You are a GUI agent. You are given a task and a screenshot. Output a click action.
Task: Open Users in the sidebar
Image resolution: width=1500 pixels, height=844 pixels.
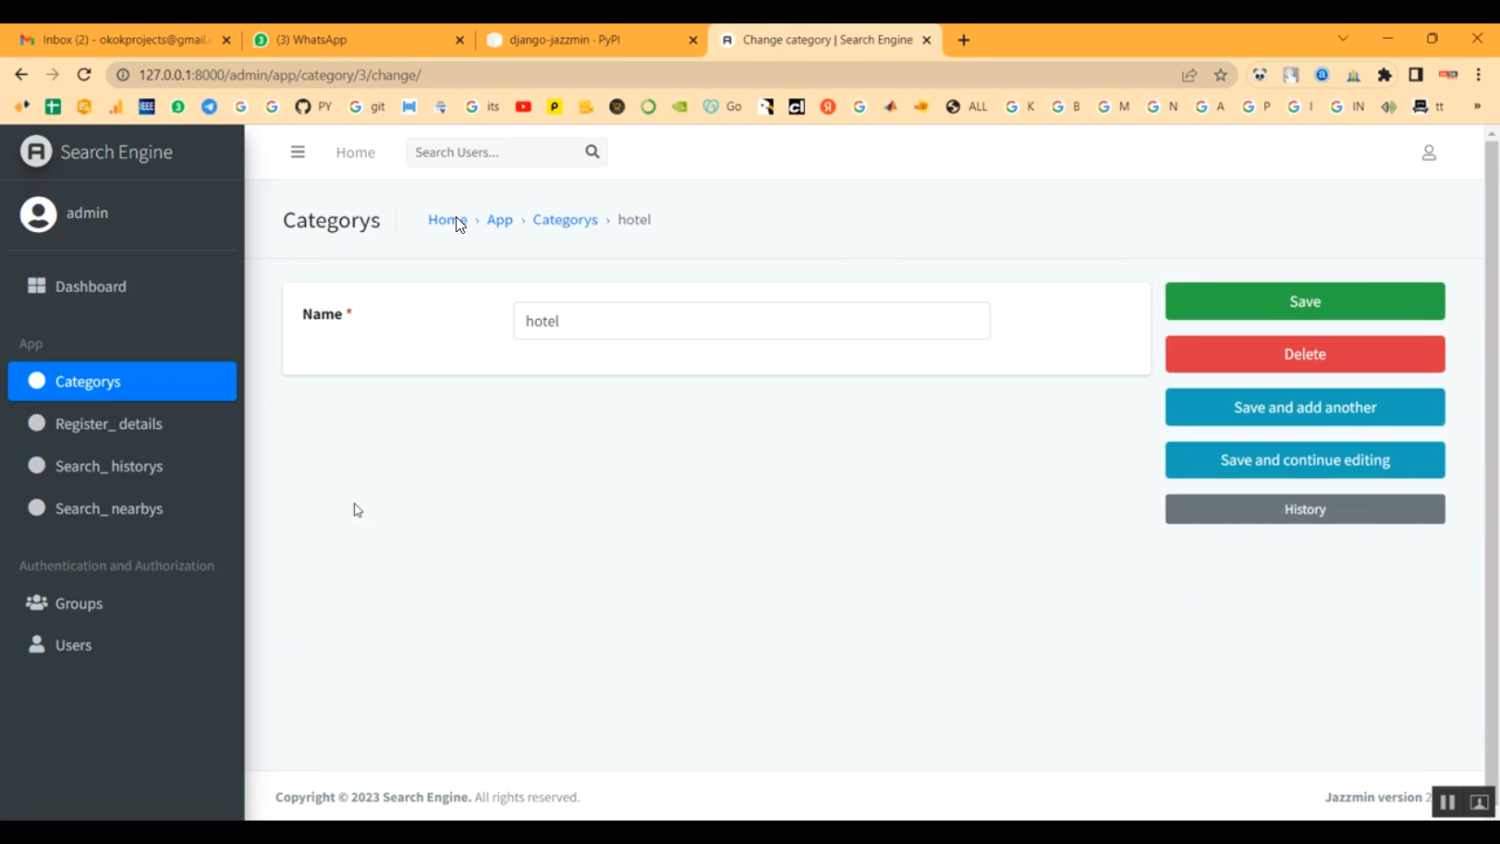coord(122,645)
